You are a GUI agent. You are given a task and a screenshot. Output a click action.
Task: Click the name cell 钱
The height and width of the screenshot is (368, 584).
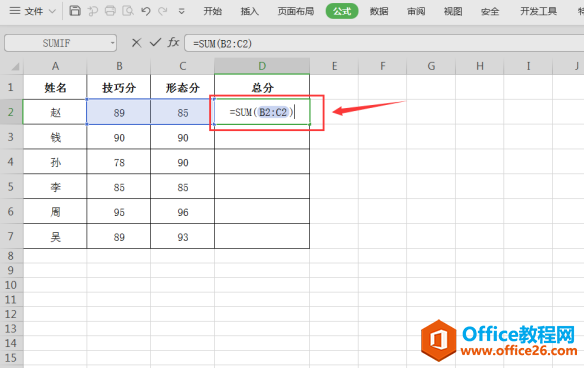[55, 137]
